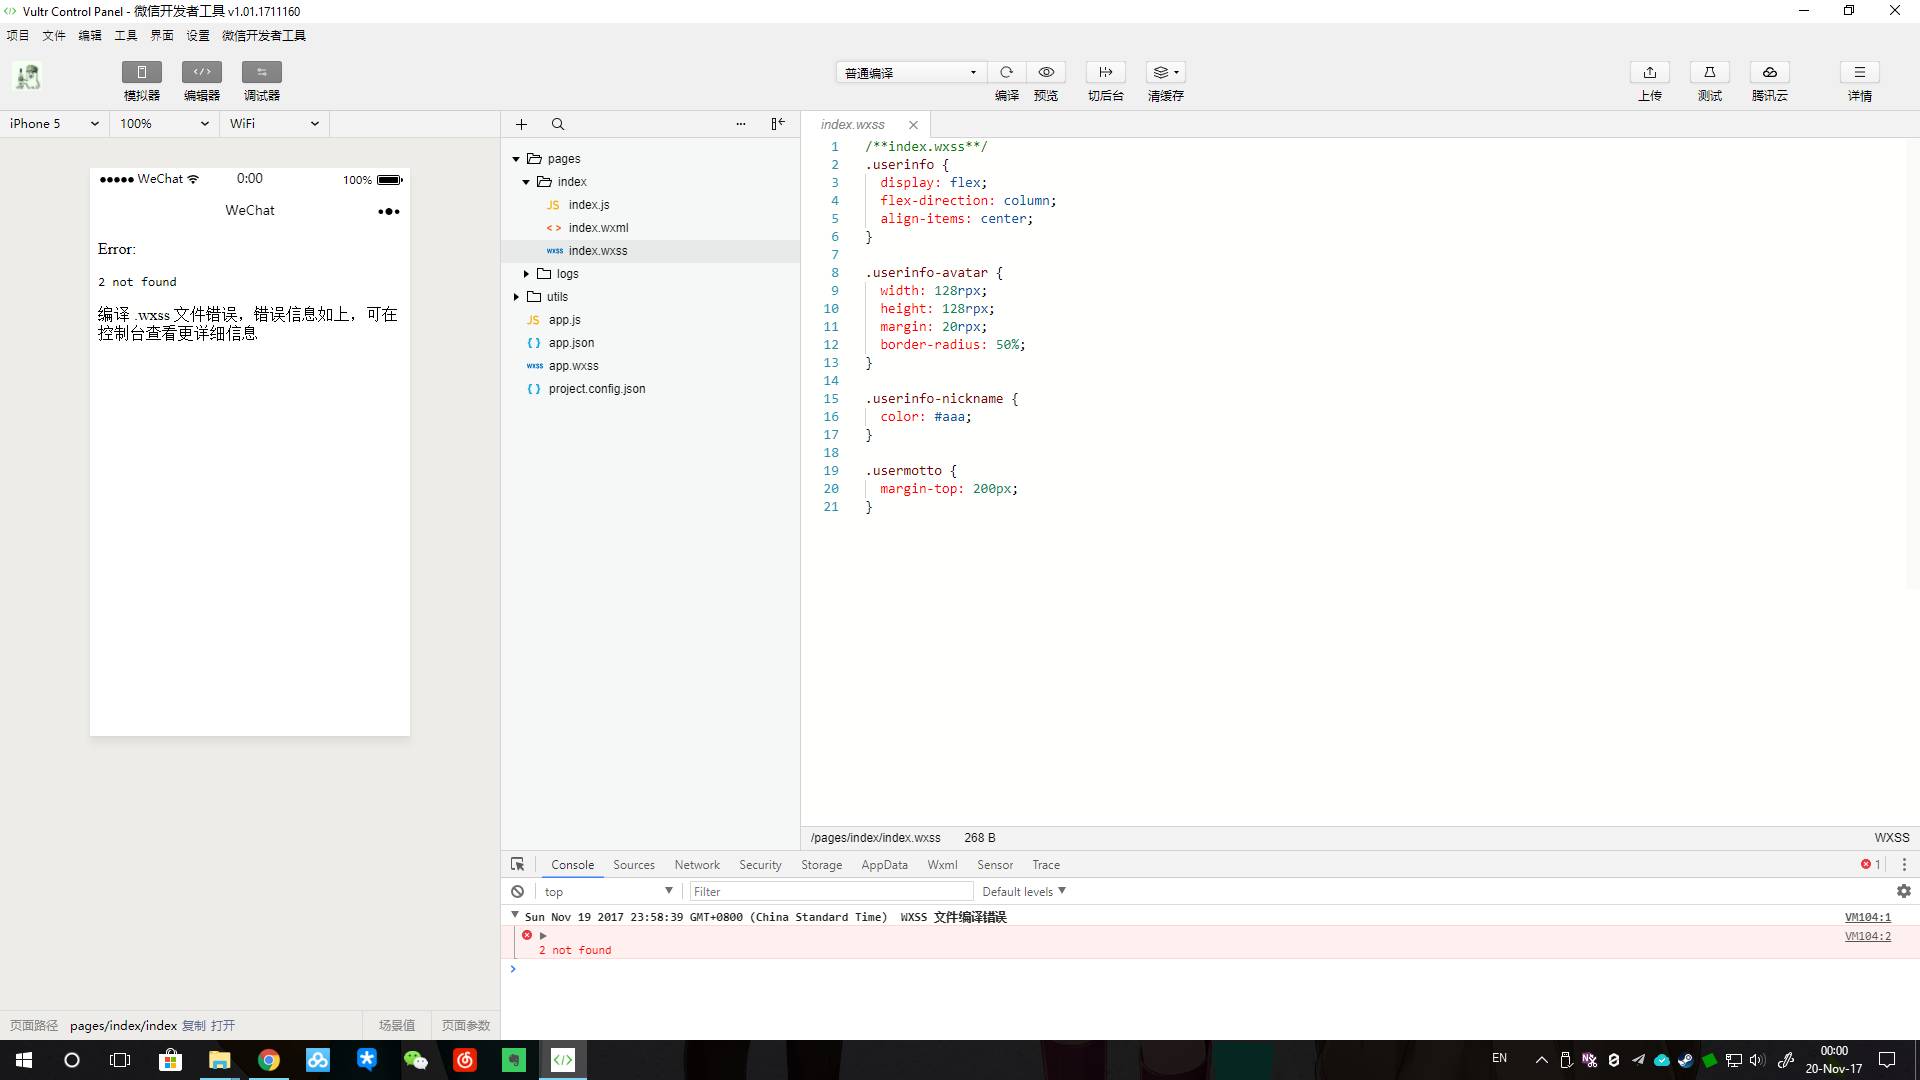Screen dimensions: 1920x1080
Task: Open the compile mode dropdown
Action: [x=910, y=72]
